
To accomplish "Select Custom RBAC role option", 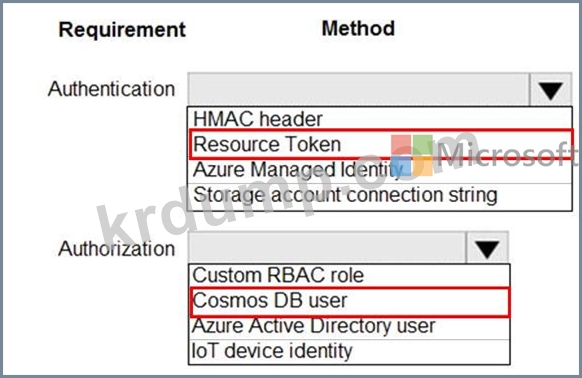I will 349,276.
